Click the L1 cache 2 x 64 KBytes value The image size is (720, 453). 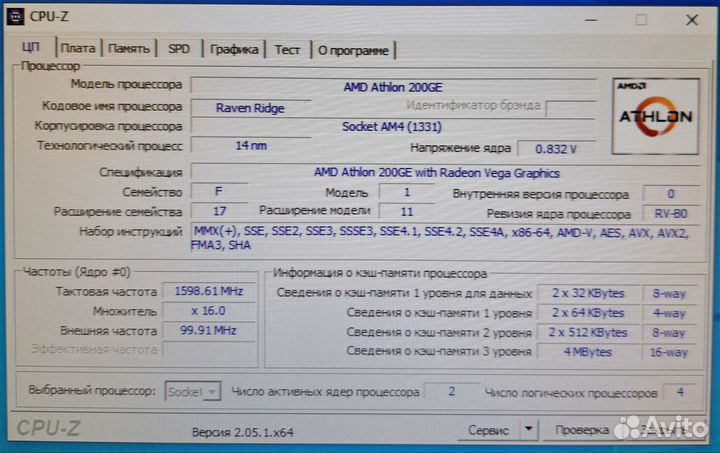pos(588,313)
